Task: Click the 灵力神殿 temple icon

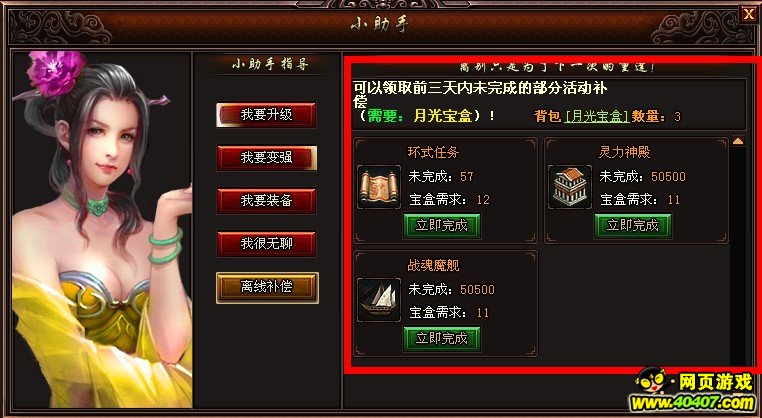Action: 570,187
